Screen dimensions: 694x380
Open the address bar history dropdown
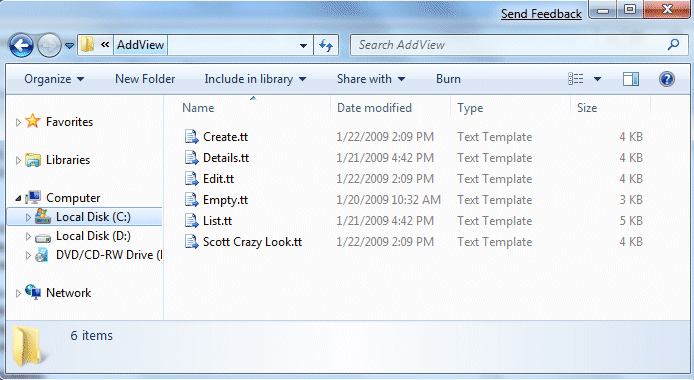click(303, 45)
